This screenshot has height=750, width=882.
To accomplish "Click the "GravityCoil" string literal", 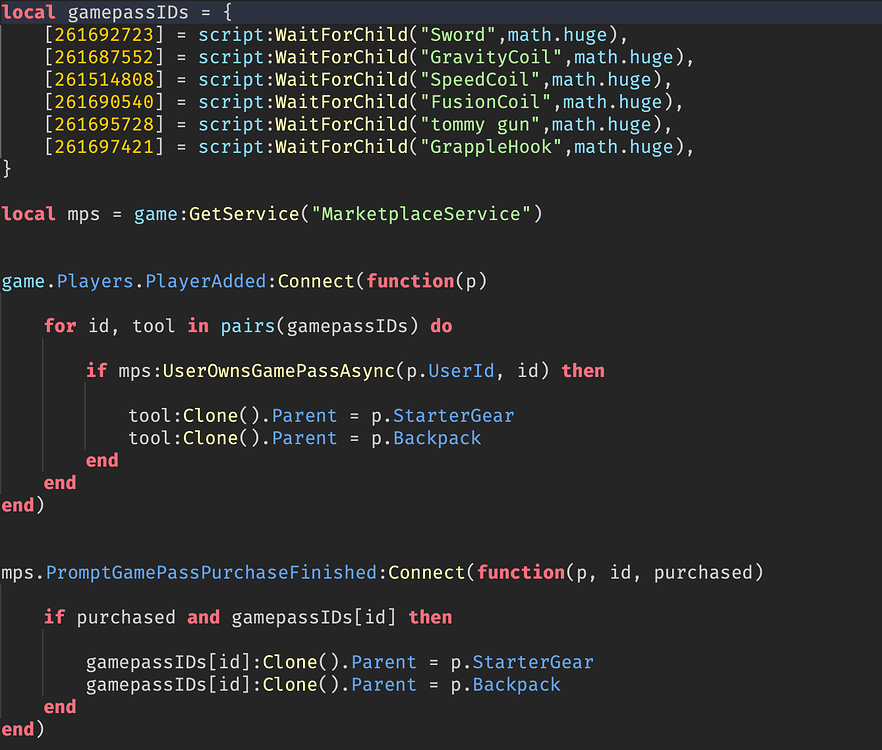I will tap(488, 57).
